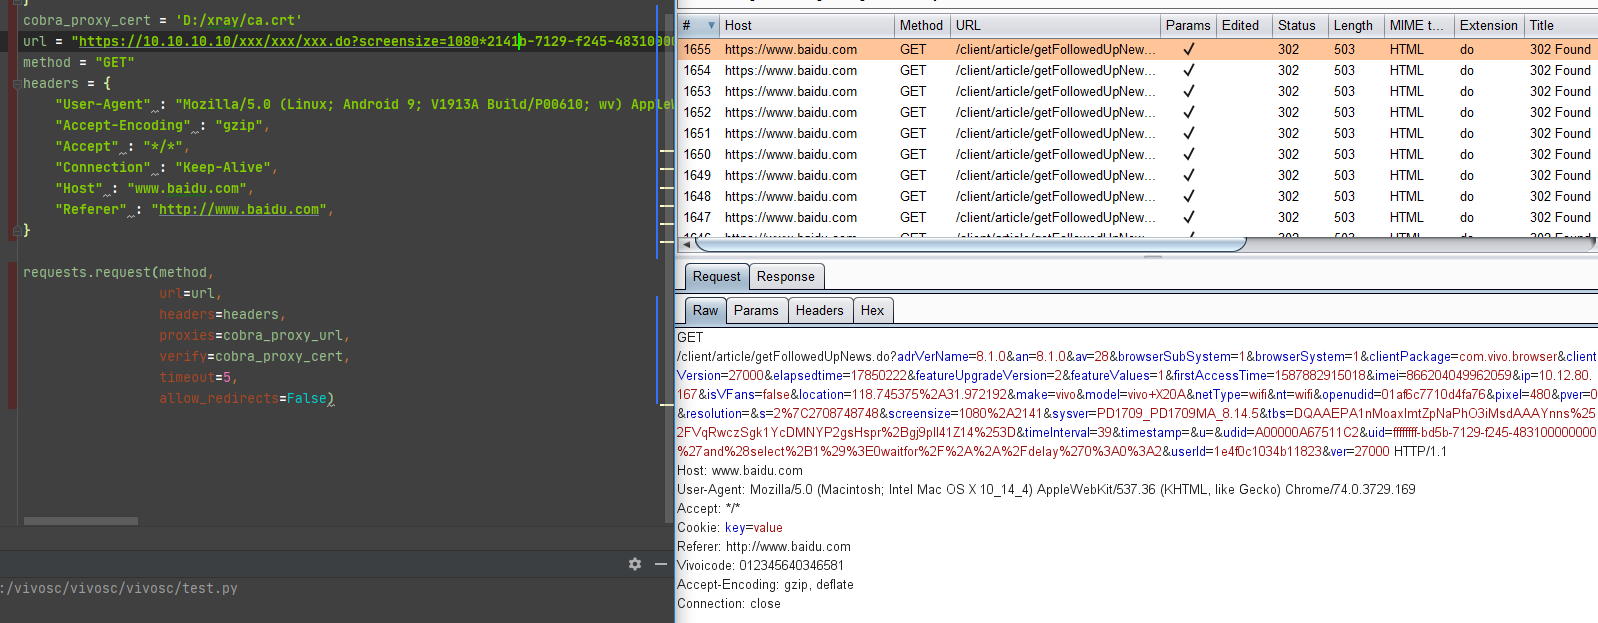This screenshot has width=1598, height=623.
Task: Click the allow_redirects=False argument line
Action: point(246,398)
